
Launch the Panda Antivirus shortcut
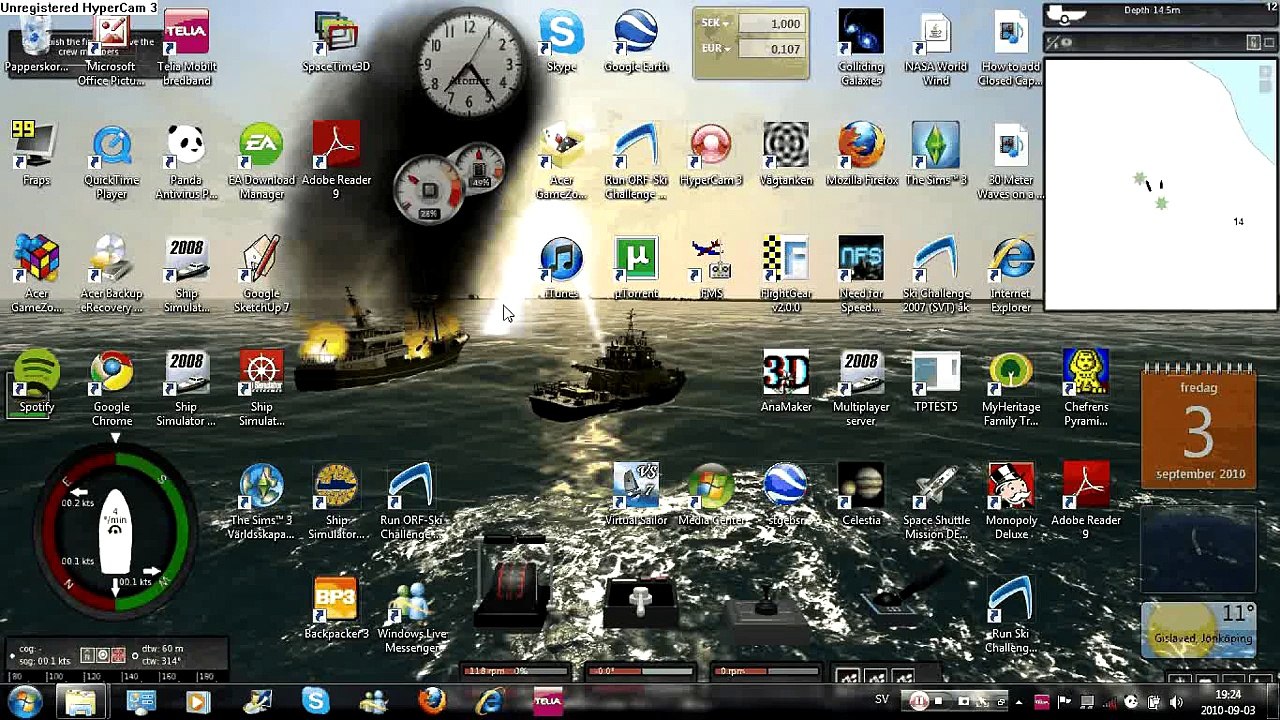[x=186, y=161]
